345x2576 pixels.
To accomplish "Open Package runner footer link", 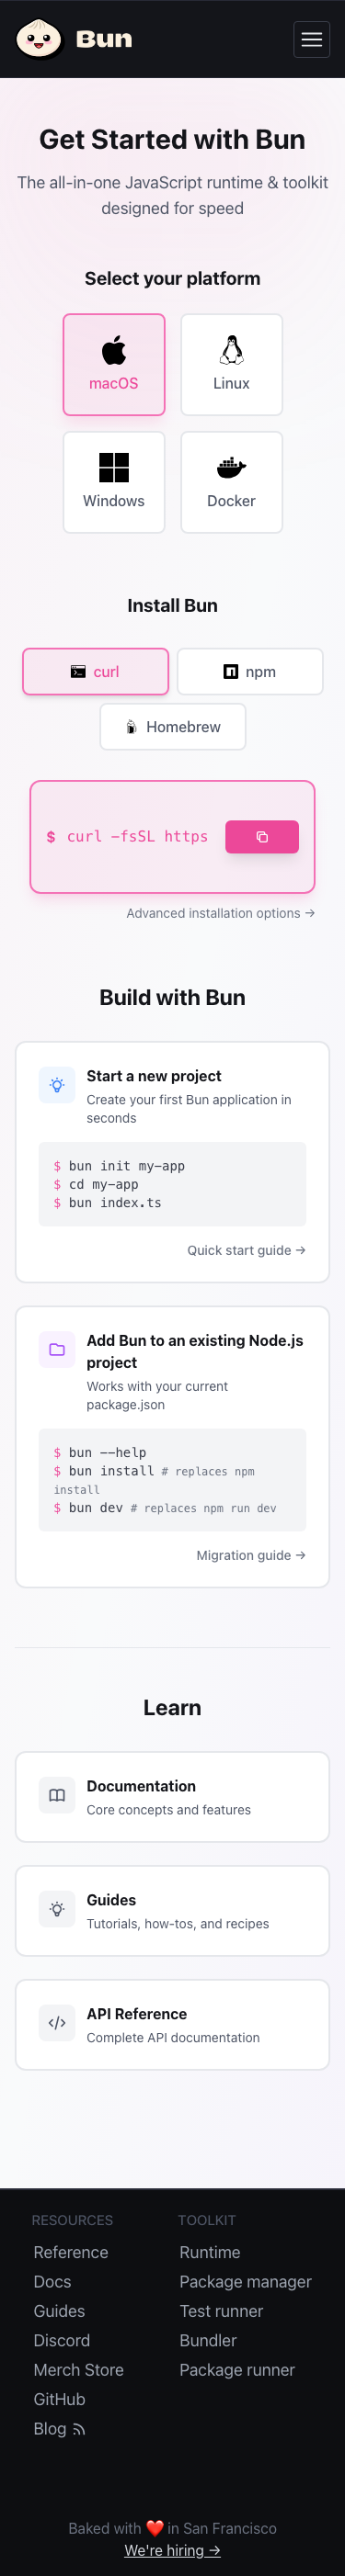I will point(237,2370).
